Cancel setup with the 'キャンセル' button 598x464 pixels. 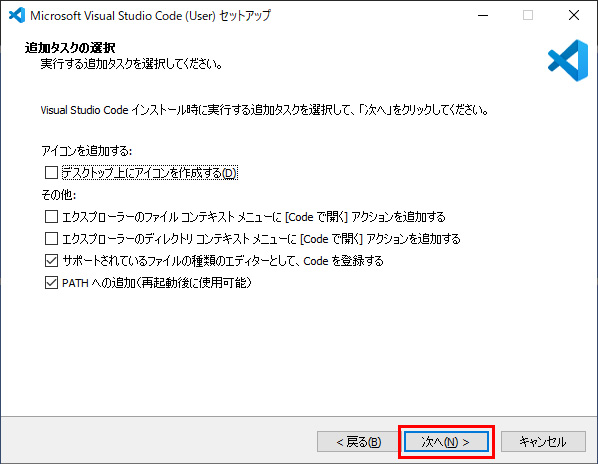pyautogui.click(x=543, y=442)
